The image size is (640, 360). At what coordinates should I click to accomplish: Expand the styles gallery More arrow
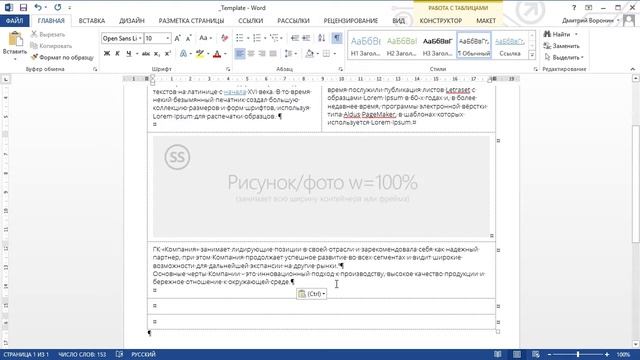532,54
